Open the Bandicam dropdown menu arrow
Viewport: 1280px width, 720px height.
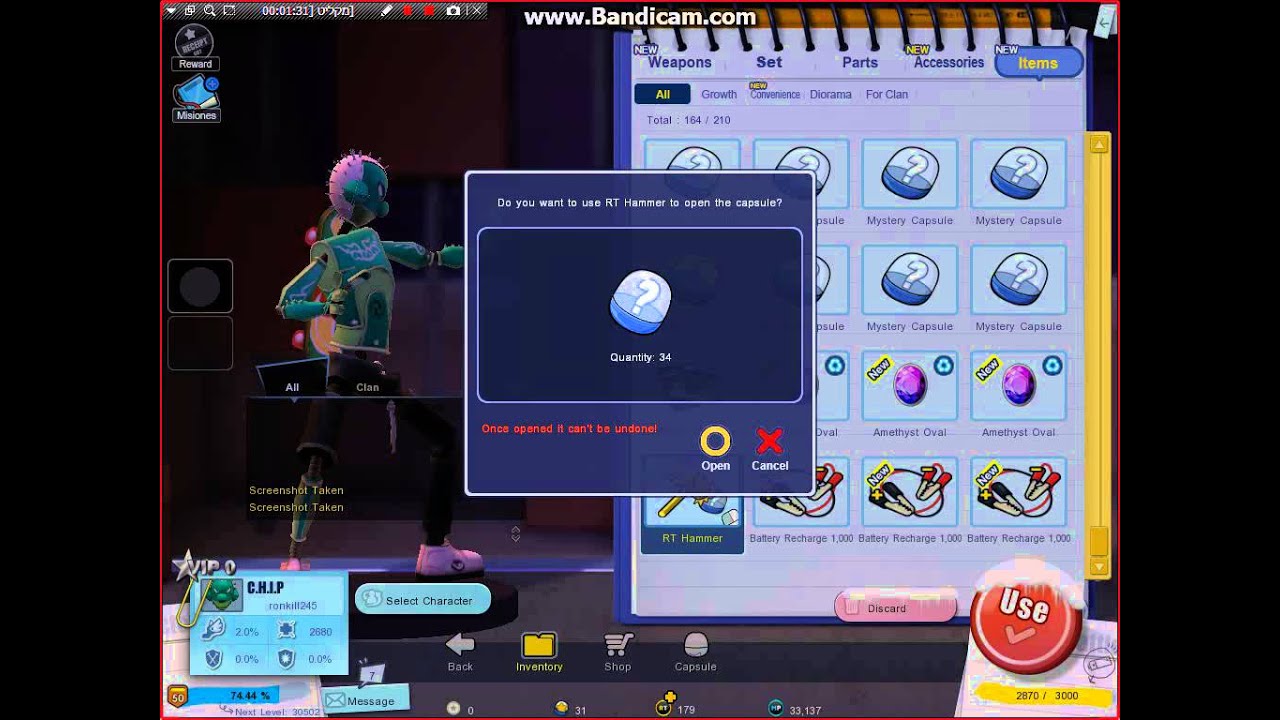171,10
